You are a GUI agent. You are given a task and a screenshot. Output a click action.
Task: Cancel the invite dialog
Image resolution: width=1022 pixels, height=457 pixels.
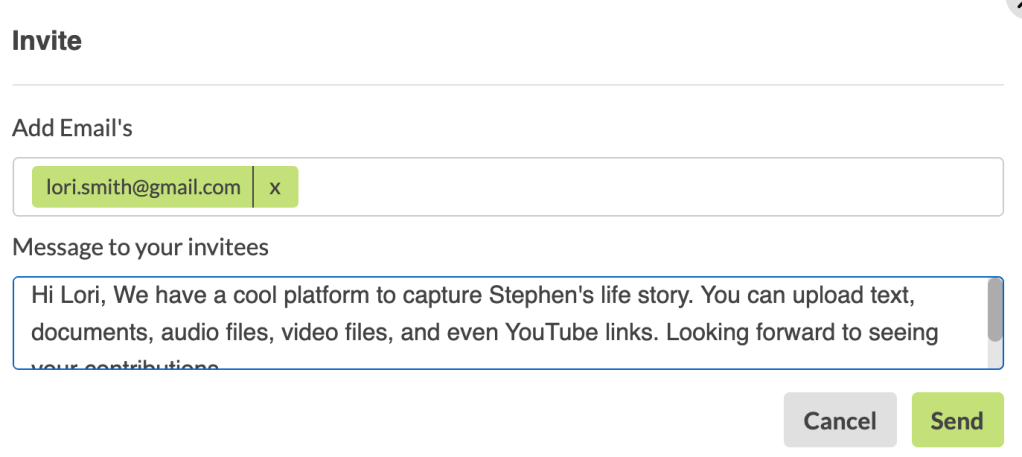pos(839,420)
